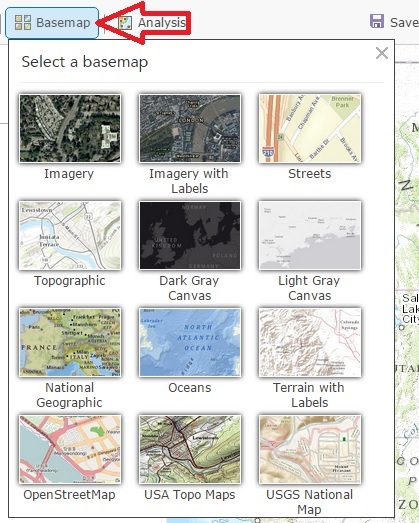Open the Analysis toolbar label
The image size is (419, 523).
click(162, 23)
